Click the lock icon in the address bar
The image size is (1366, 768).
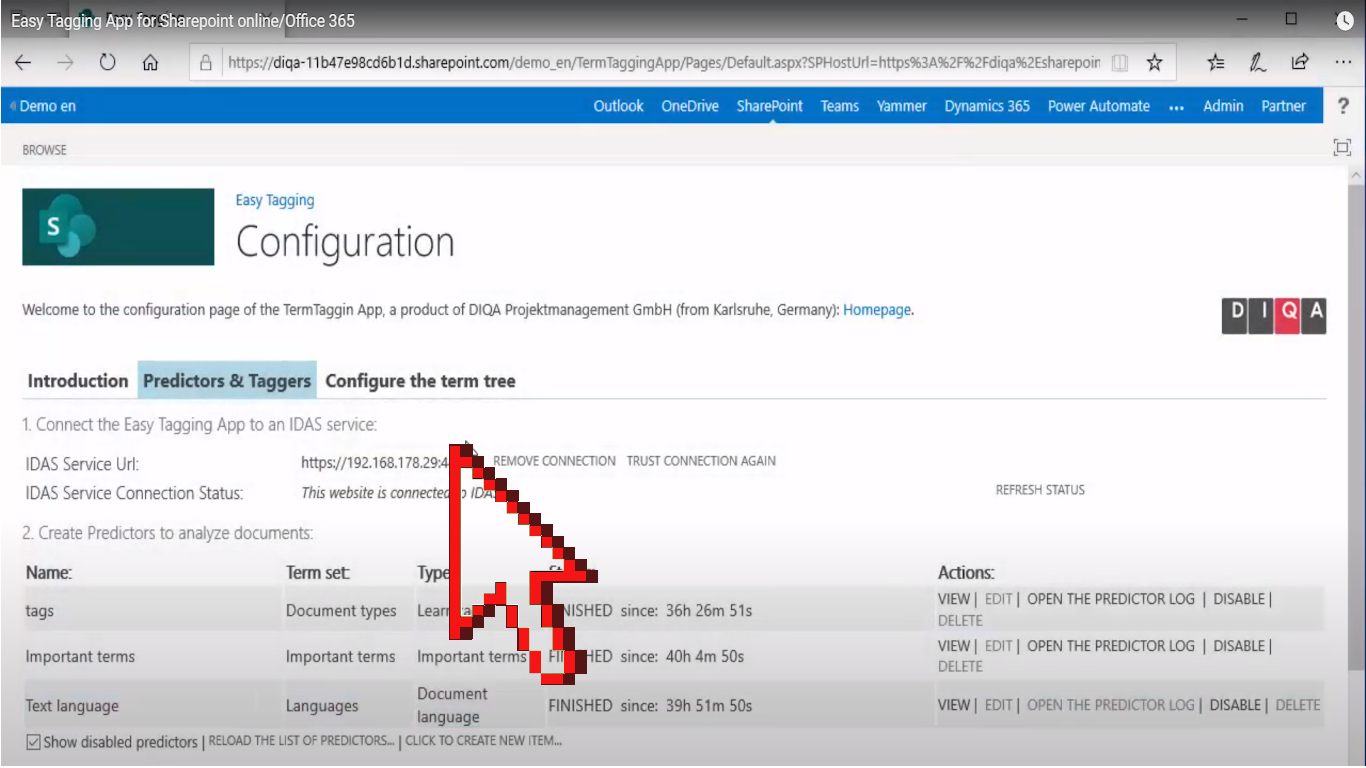pos(206,63)
